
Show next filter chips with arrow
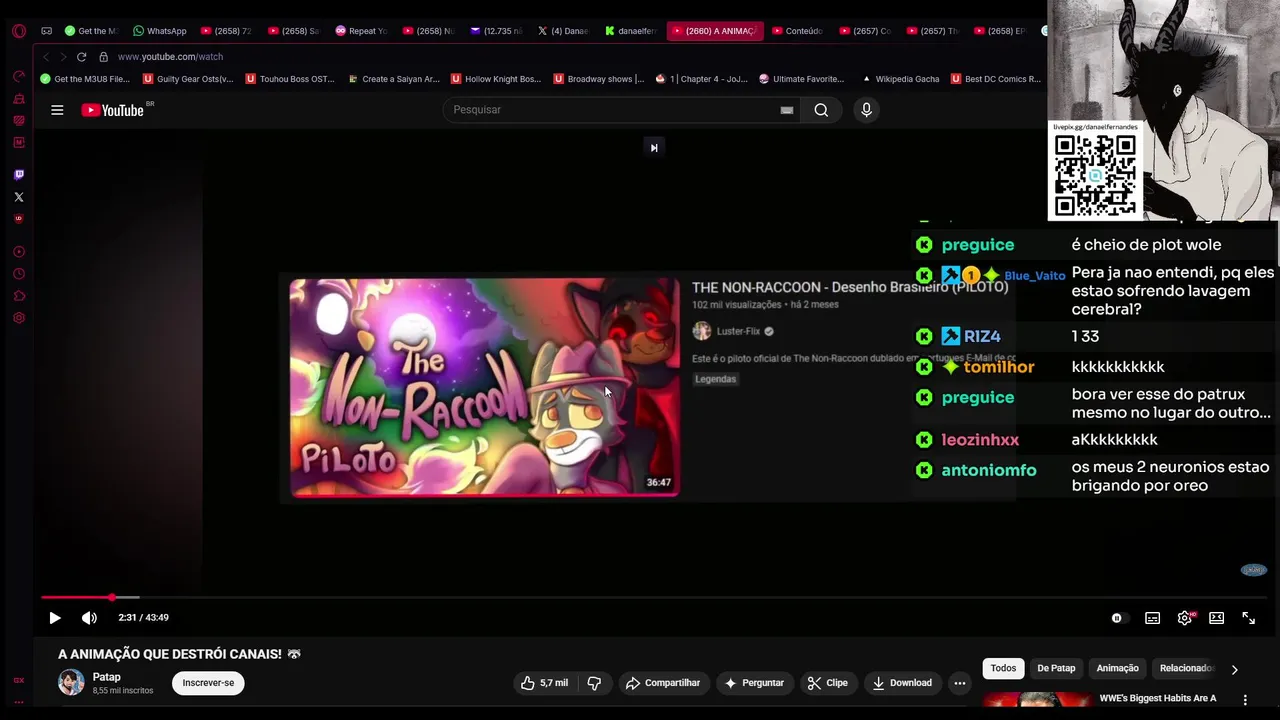1234,670
